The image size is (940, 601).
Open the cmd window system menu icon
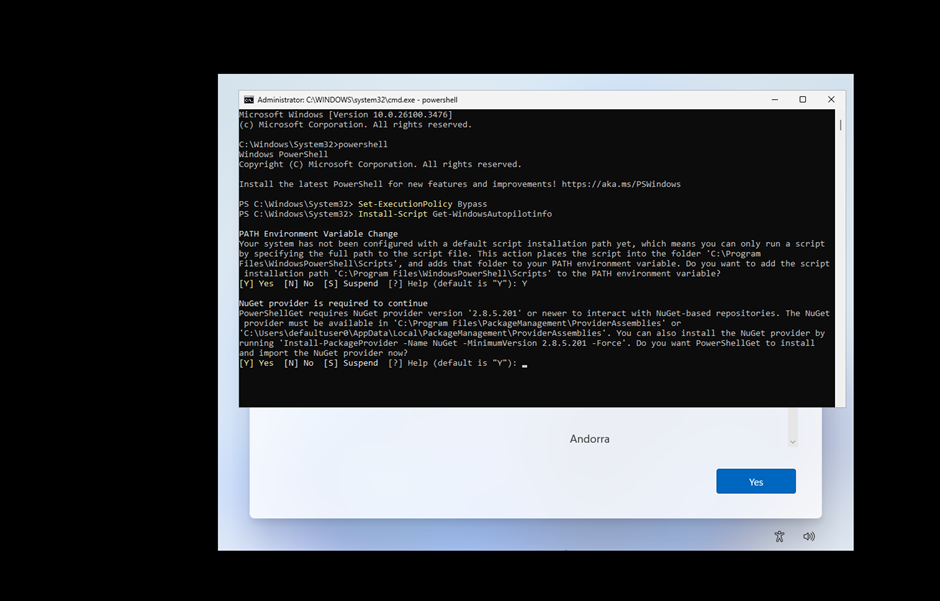pos(248,100)
